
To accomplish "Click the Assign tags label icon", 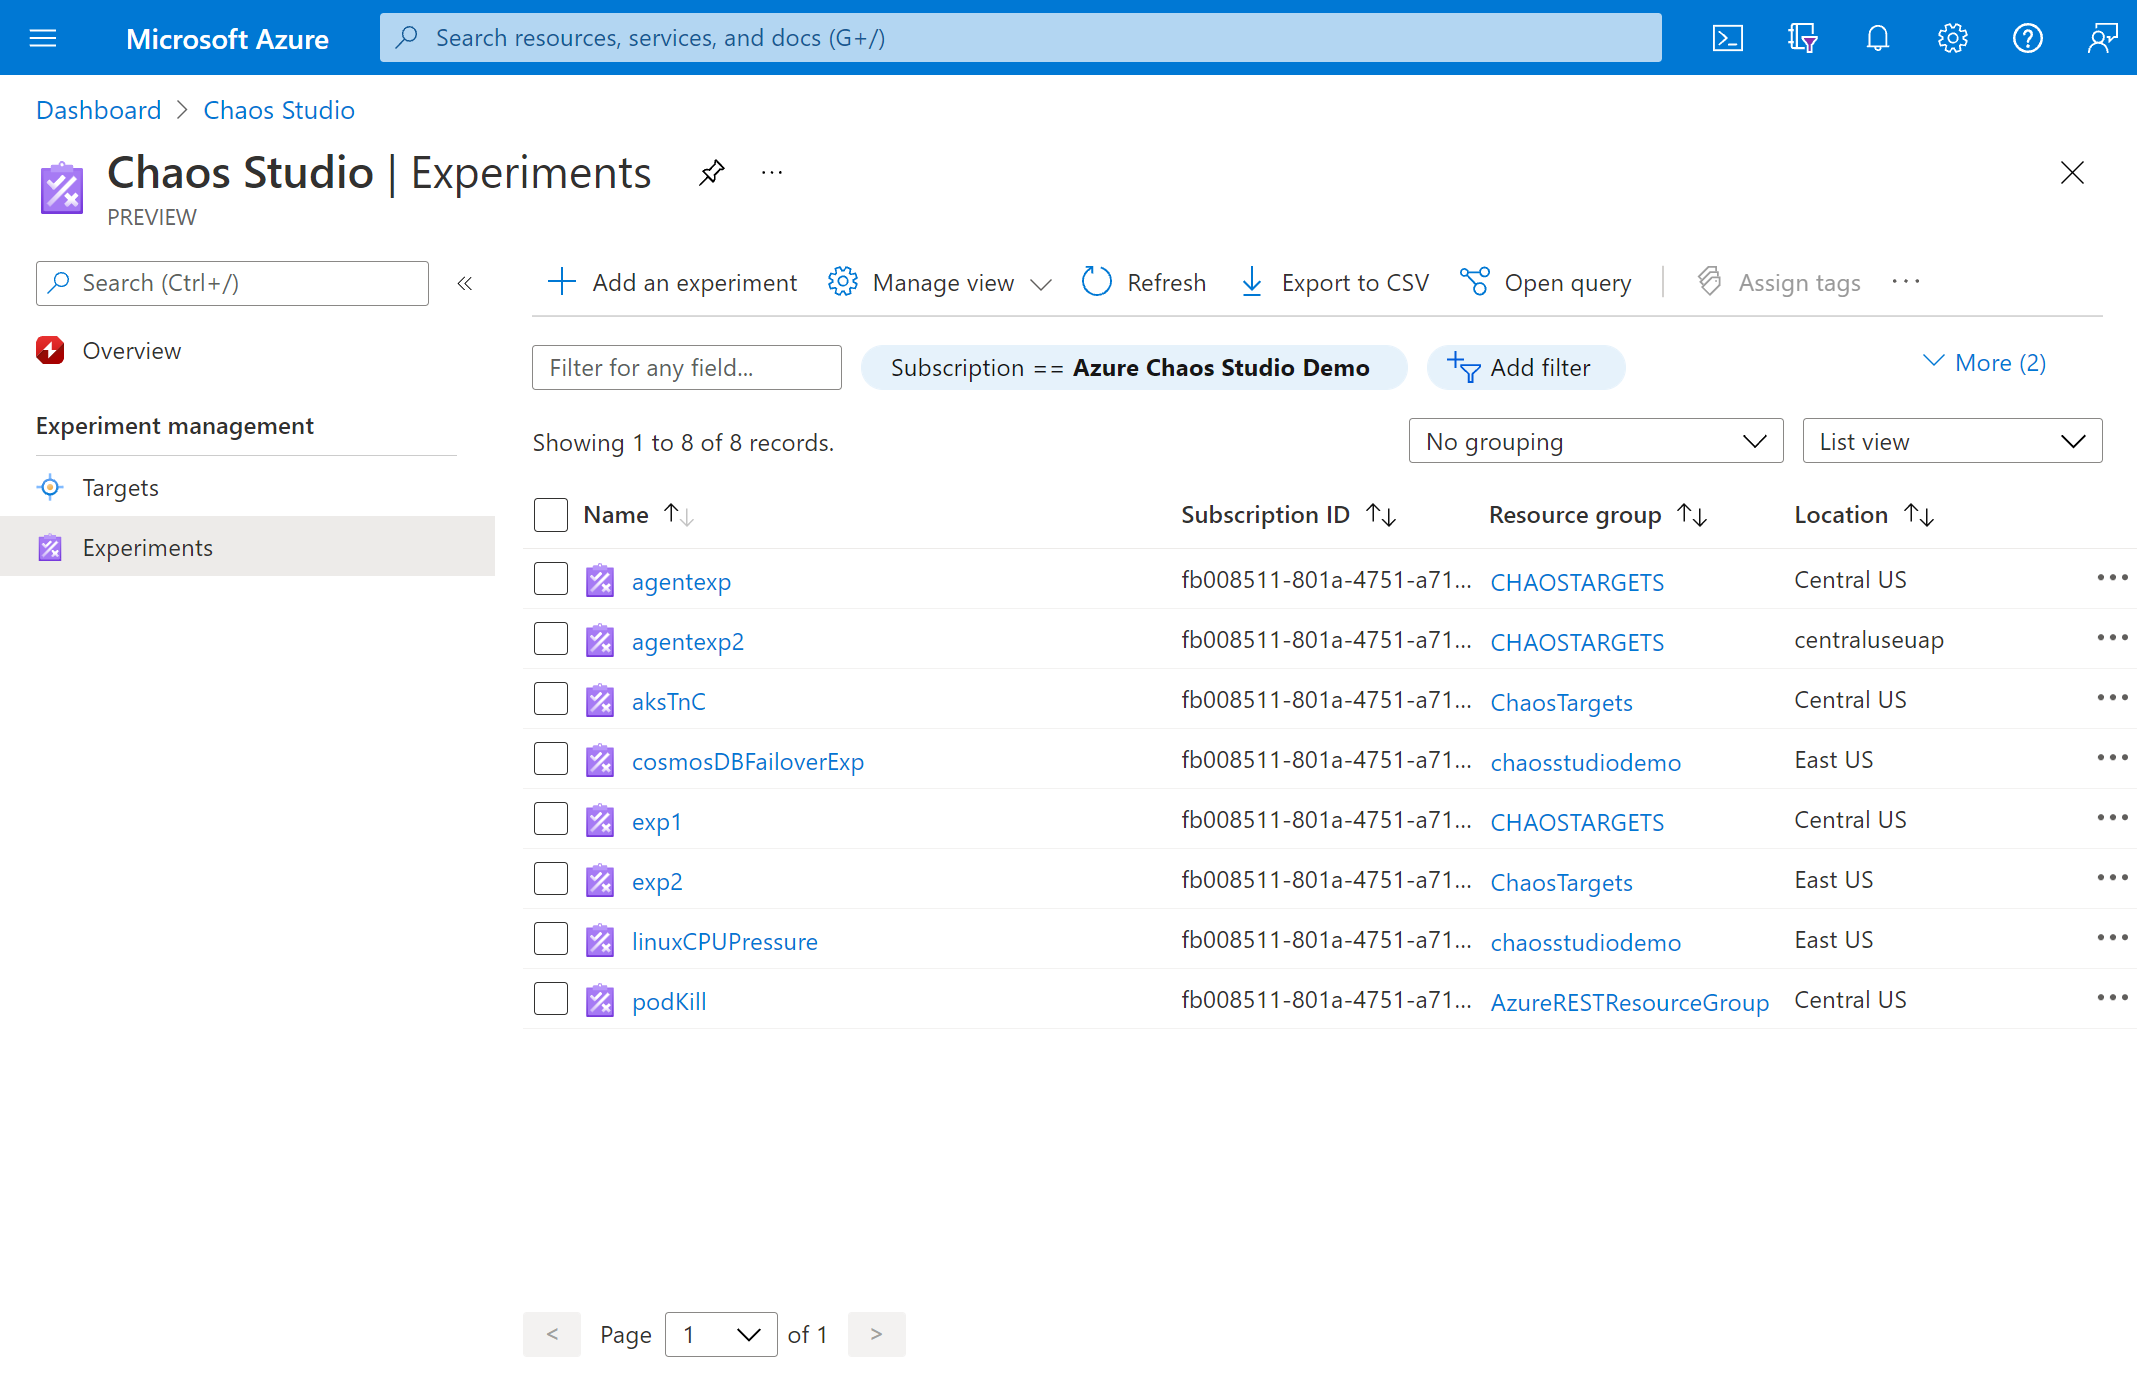I will 1712,282.
